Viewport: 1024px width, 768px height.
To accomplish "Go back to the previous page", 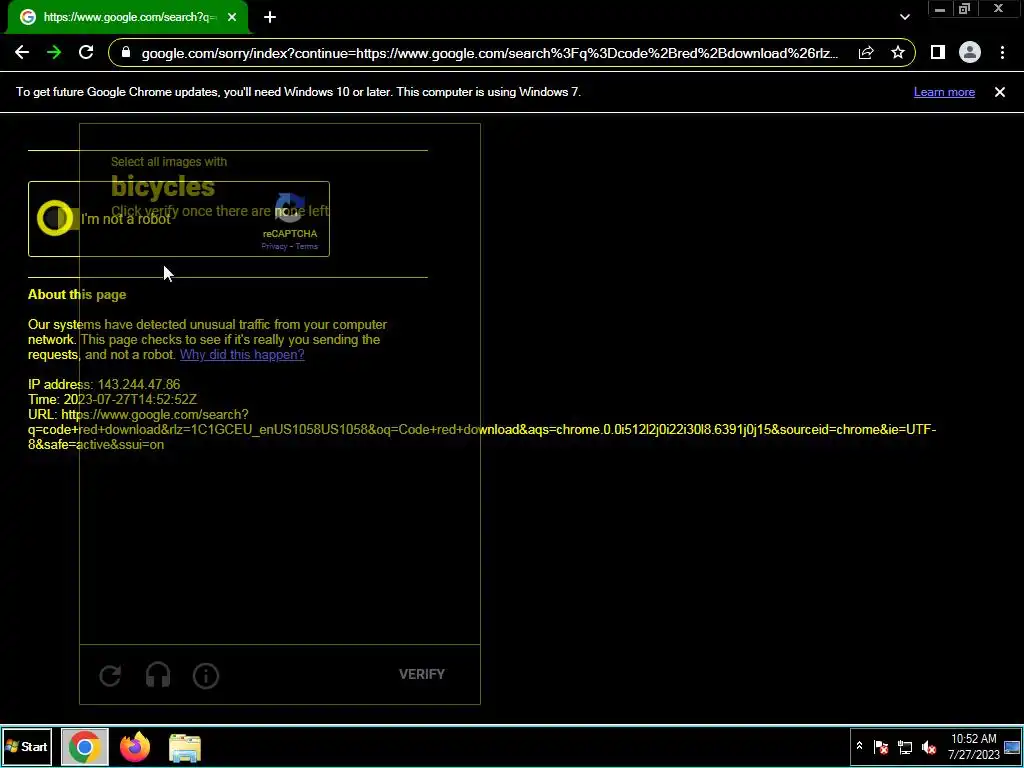I will 22,53.
